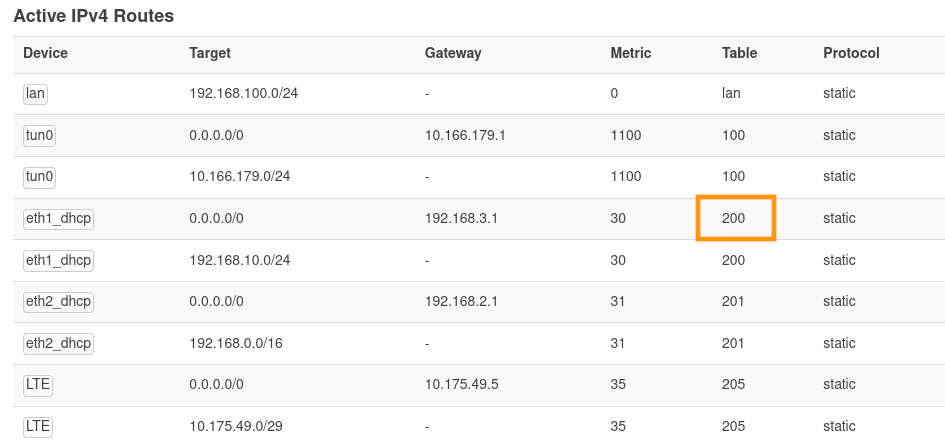Image resolution: width=945 pixels, height=445 pixels.
Task: Click the Protocol column header
Action: [851, 53]
